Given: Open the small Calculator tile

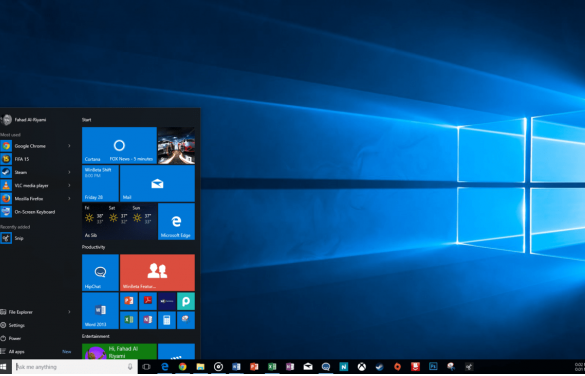Looking at the screenshot, I should [x=167, y=320].
